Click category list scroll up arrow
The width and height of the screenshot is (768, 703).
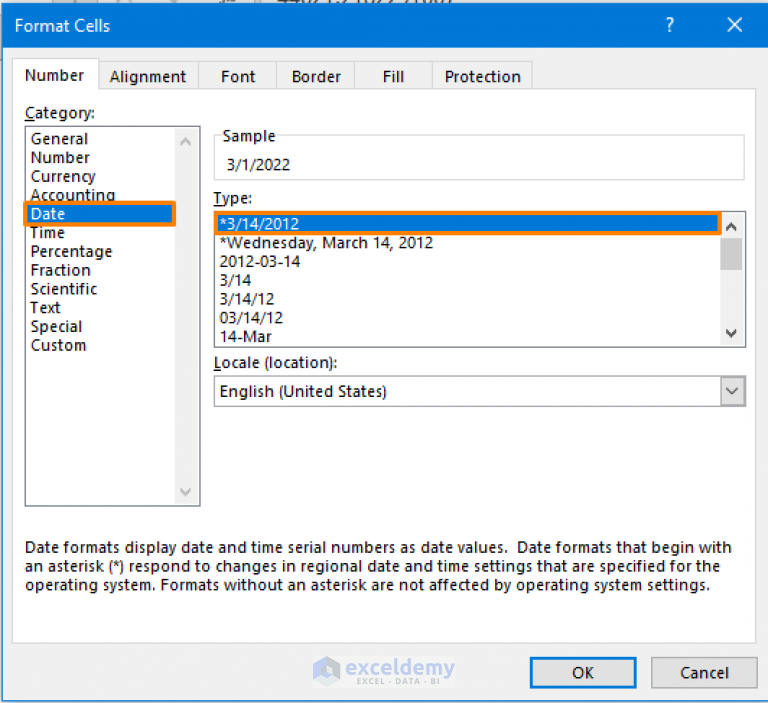[186, 142]
